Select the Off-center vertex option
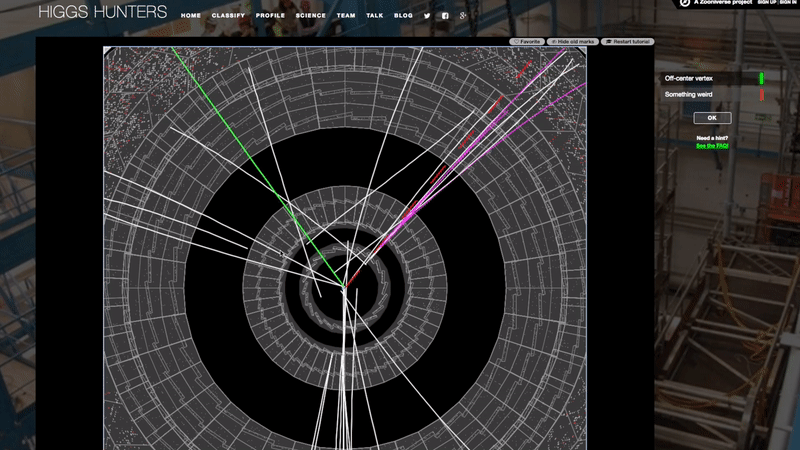Screen dimensions: 800x450 click(689, 78)
